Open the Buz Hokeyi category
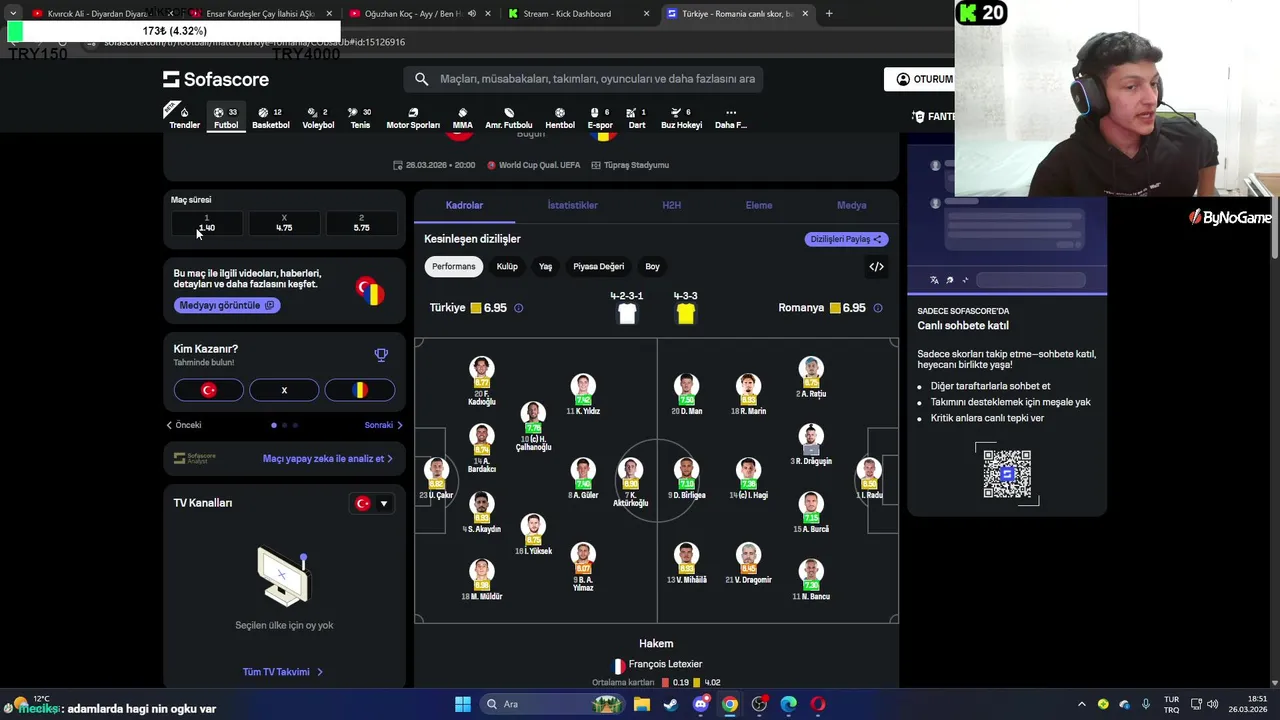The width and height of the screenshot is (1280, 720). [681, 118]
